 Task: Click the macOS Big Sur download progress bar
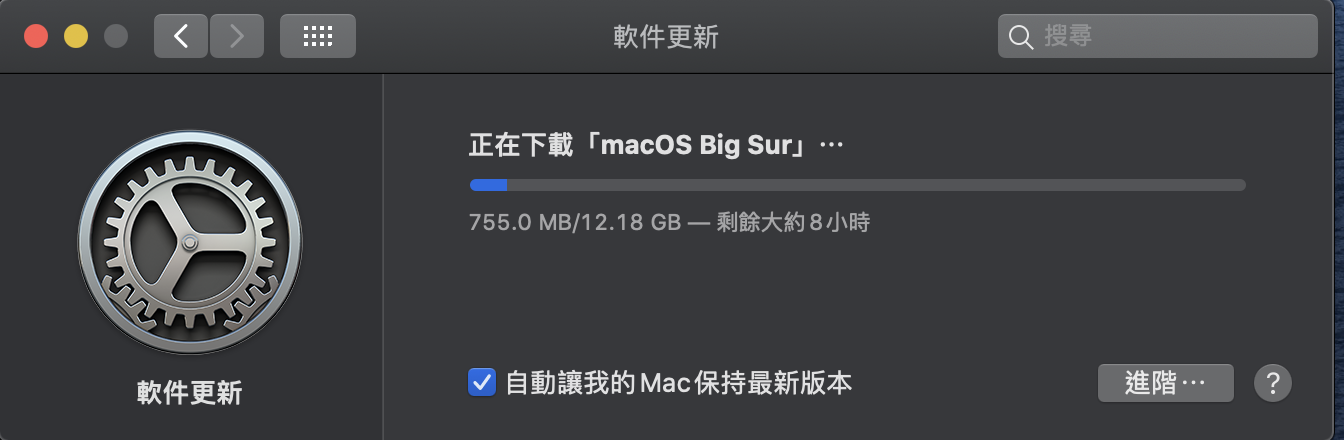858,185
